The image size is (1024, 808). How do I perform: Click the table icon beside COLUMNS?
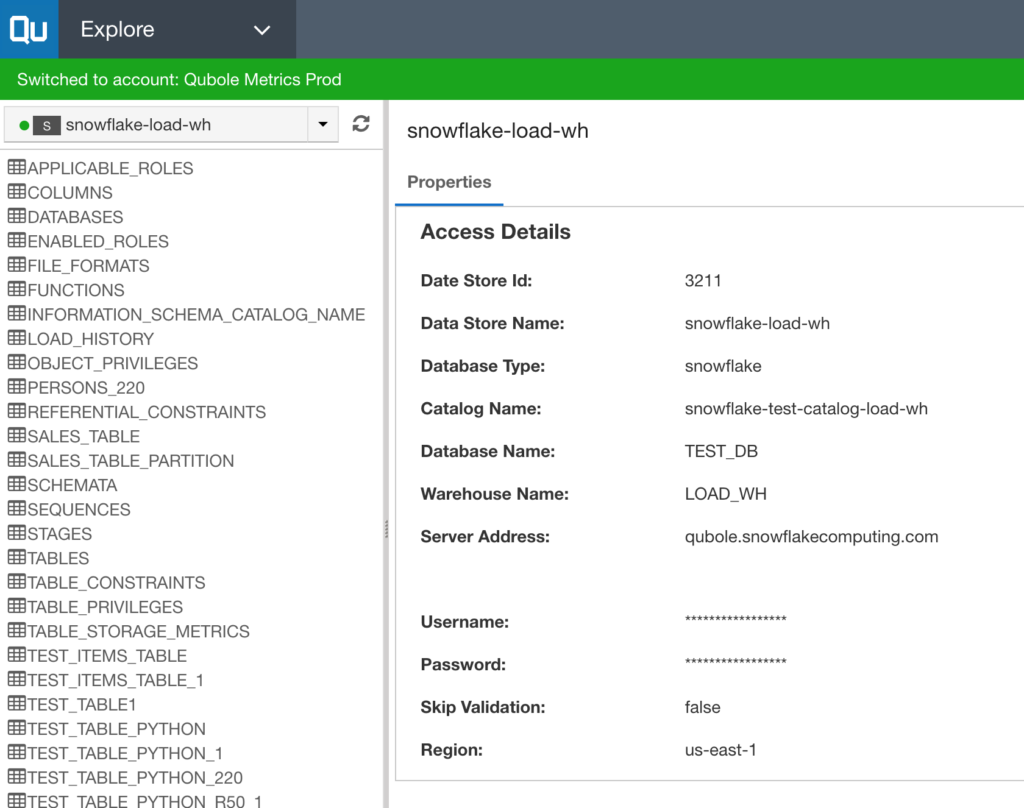[16, 191]
